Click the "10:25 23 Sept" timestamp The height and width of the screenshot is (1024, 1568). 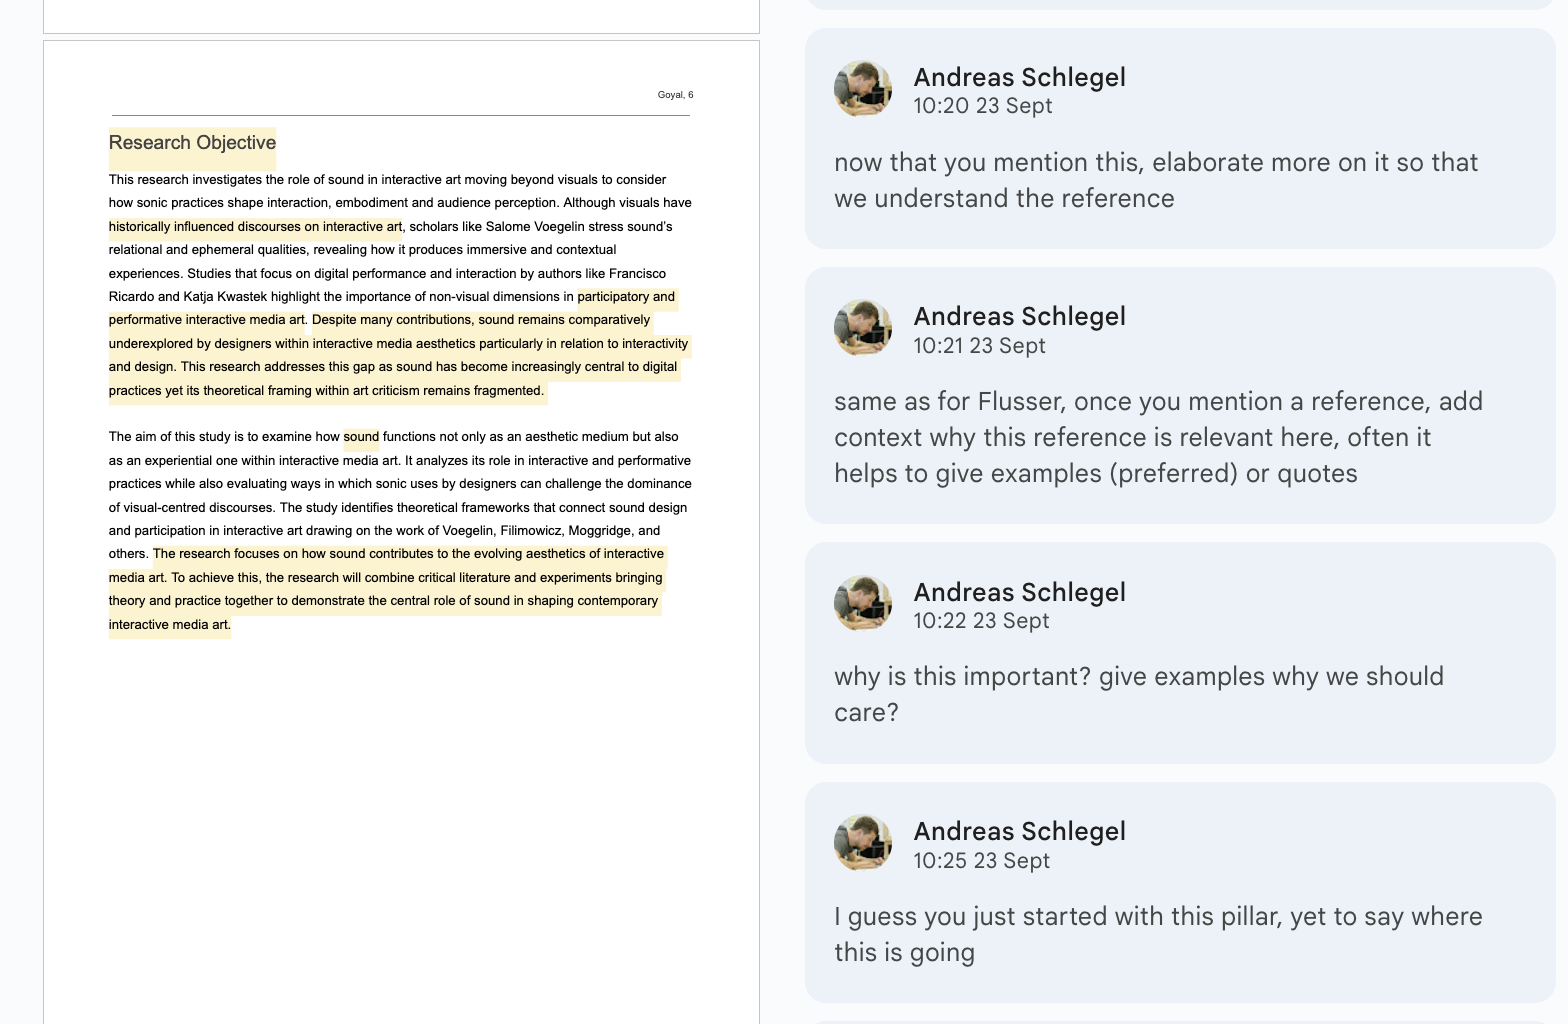[981, 861]
